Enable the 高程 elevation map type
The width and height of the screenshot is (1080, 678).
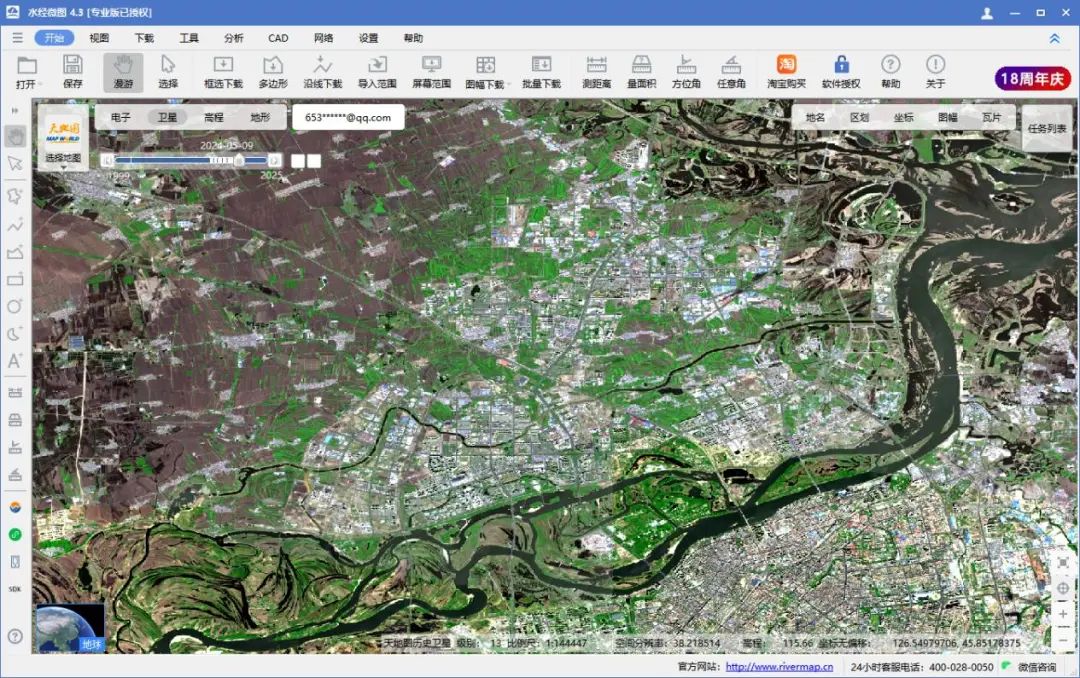(214, 117)
